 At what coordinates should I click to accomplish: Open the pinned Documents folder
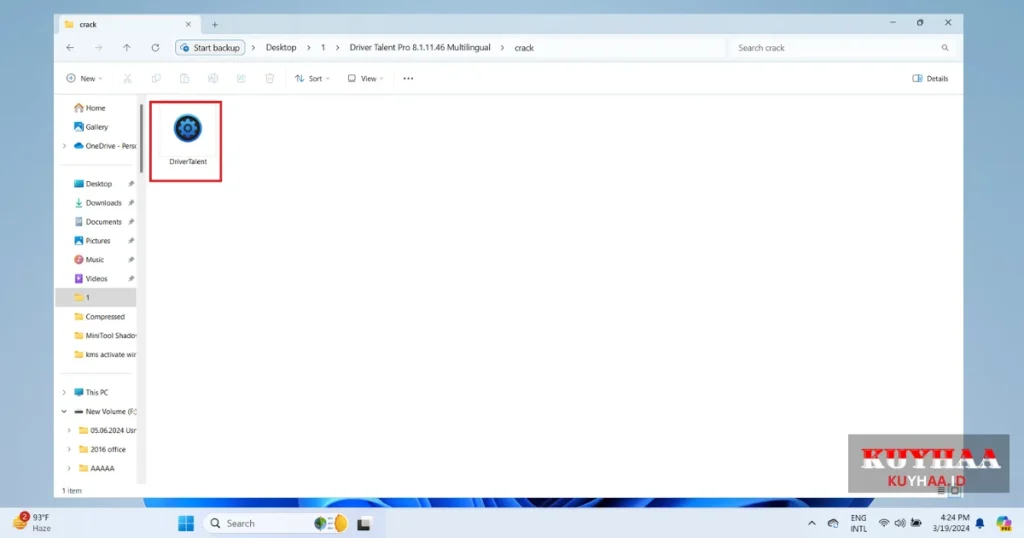103,221
